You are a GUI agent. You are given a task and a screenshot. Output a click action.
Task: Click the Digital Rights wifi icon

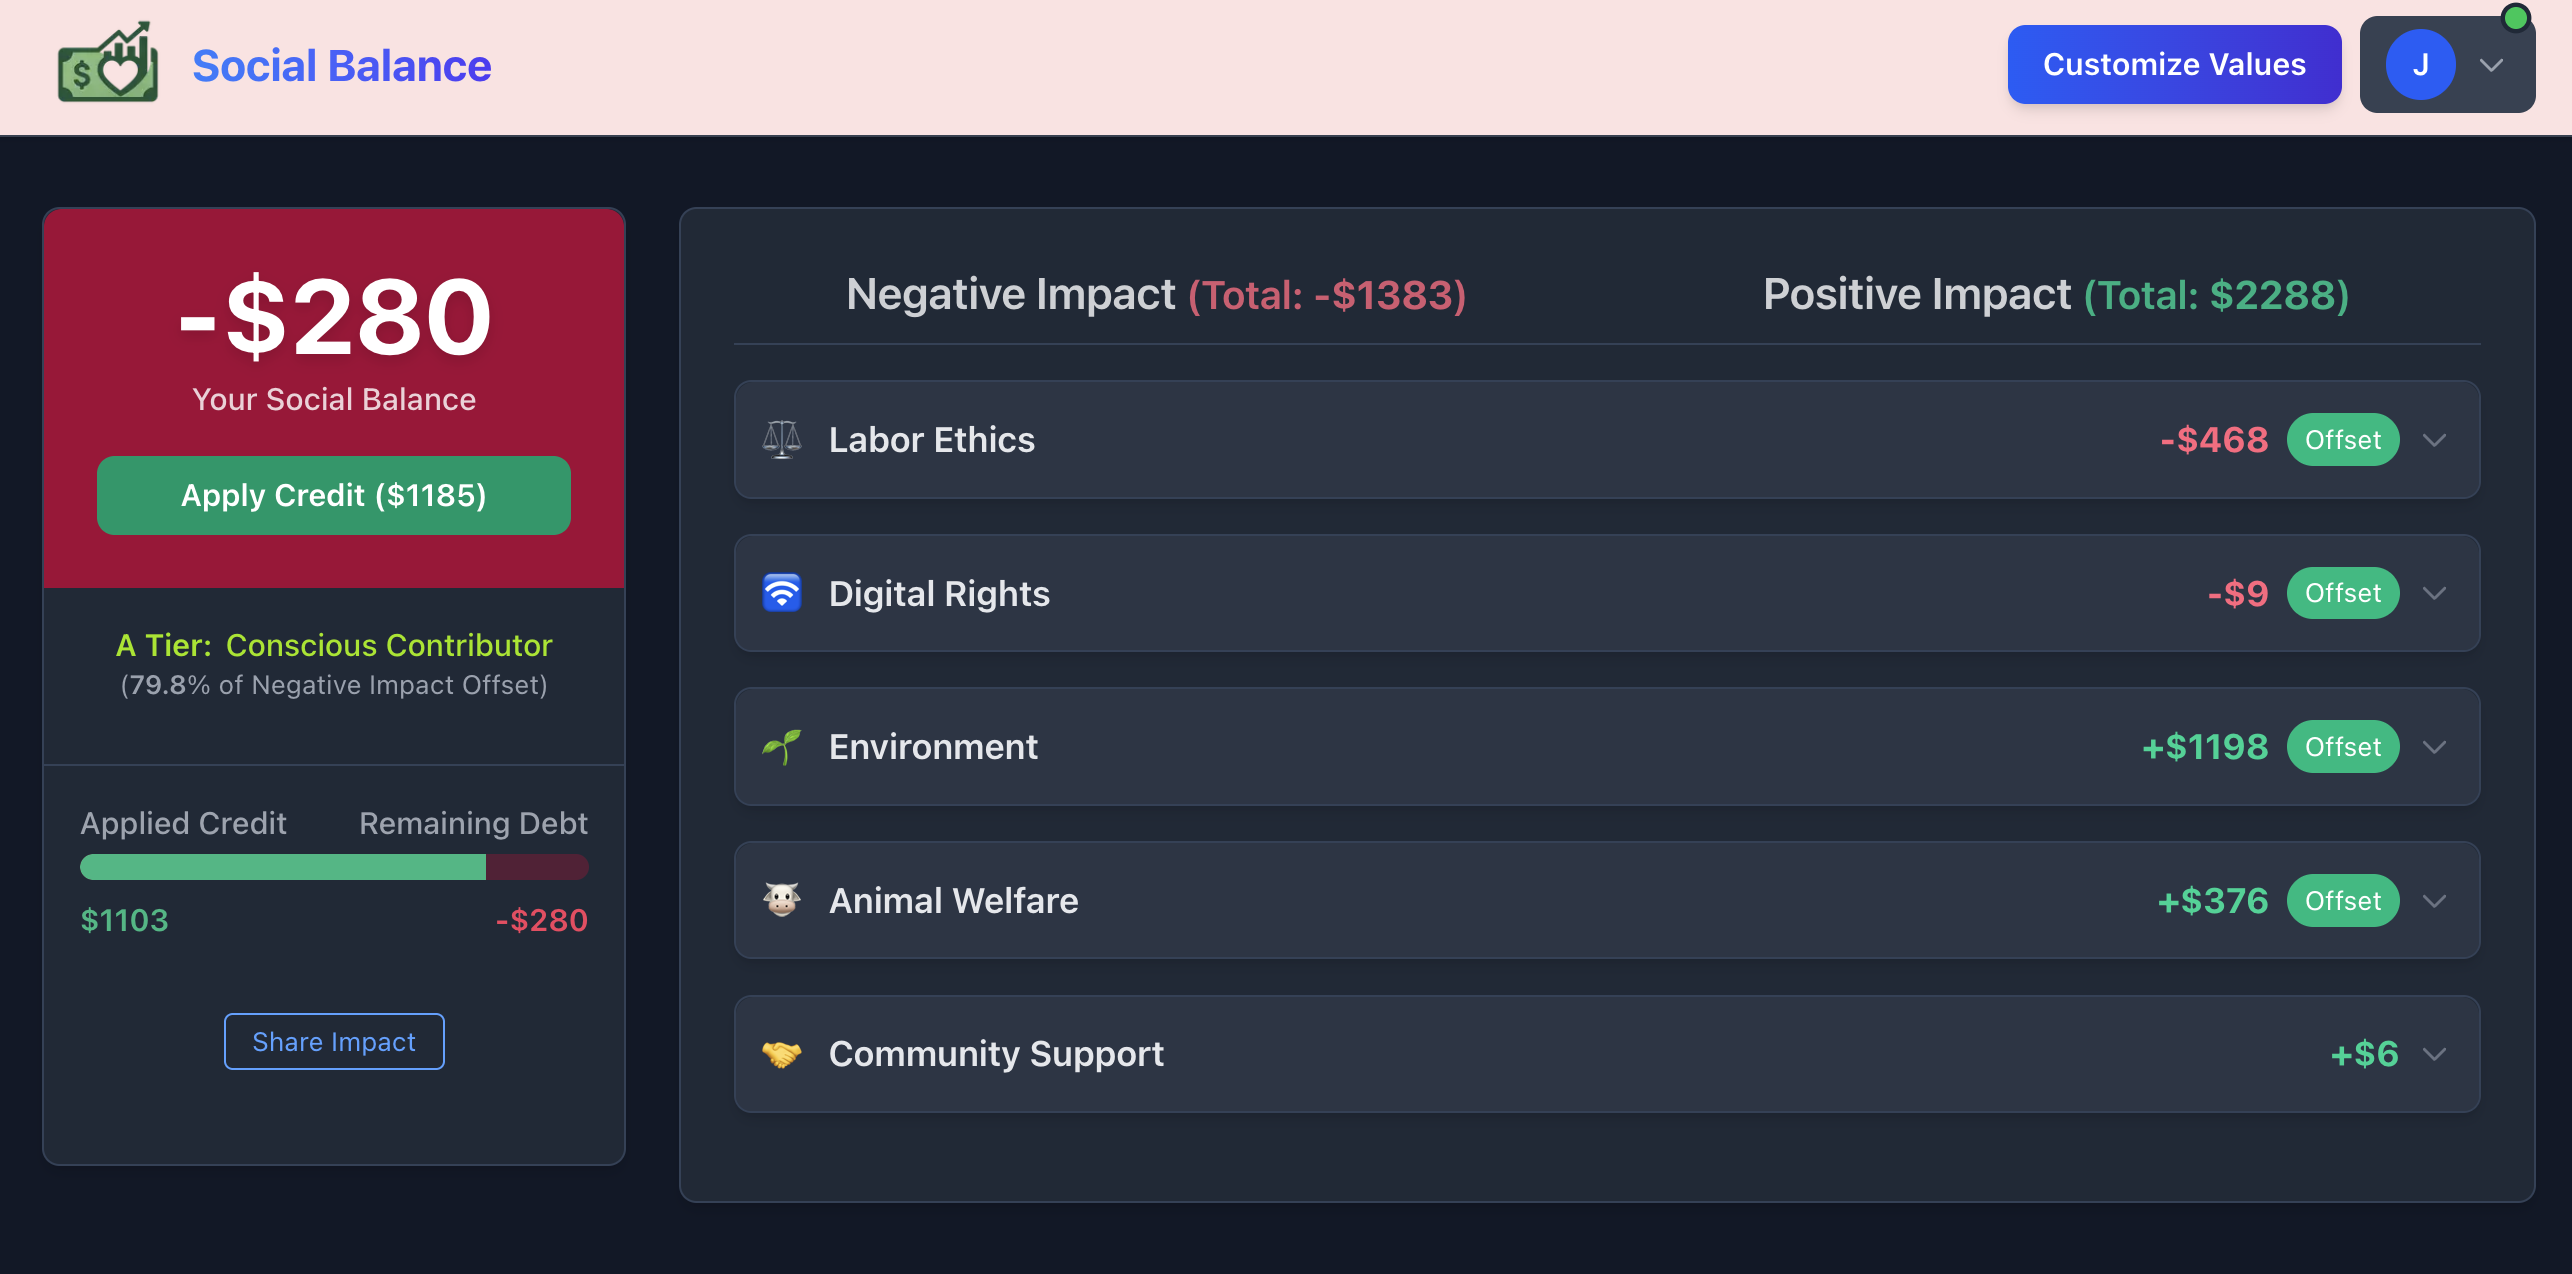click(782, 593)
